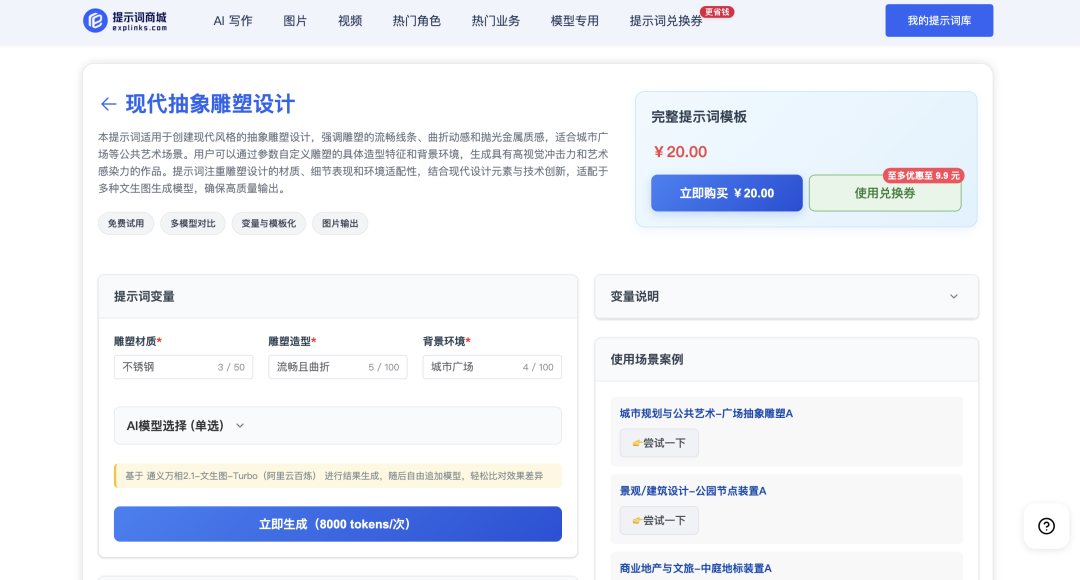Open 城市规划与公共艺术-广场抽象雕塑A link
The height and width of the screenshot is (580, 1080).
706,413
